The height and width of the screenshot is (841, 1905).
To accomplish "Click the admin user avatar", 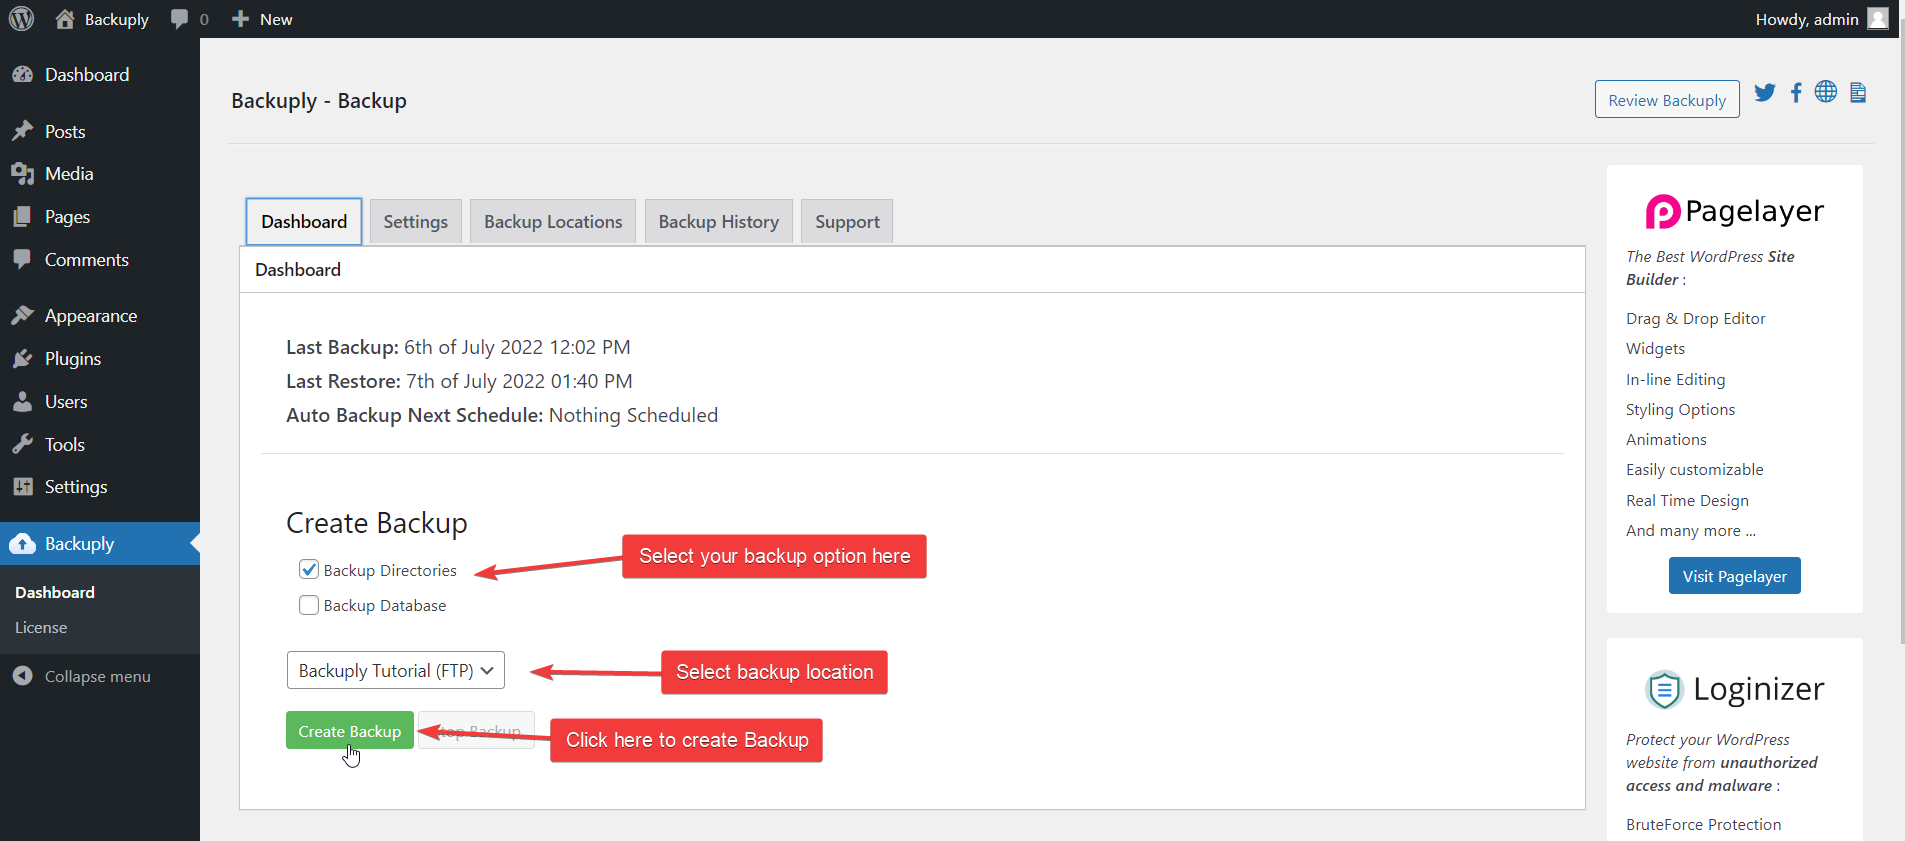I will tap(1877, 19).
